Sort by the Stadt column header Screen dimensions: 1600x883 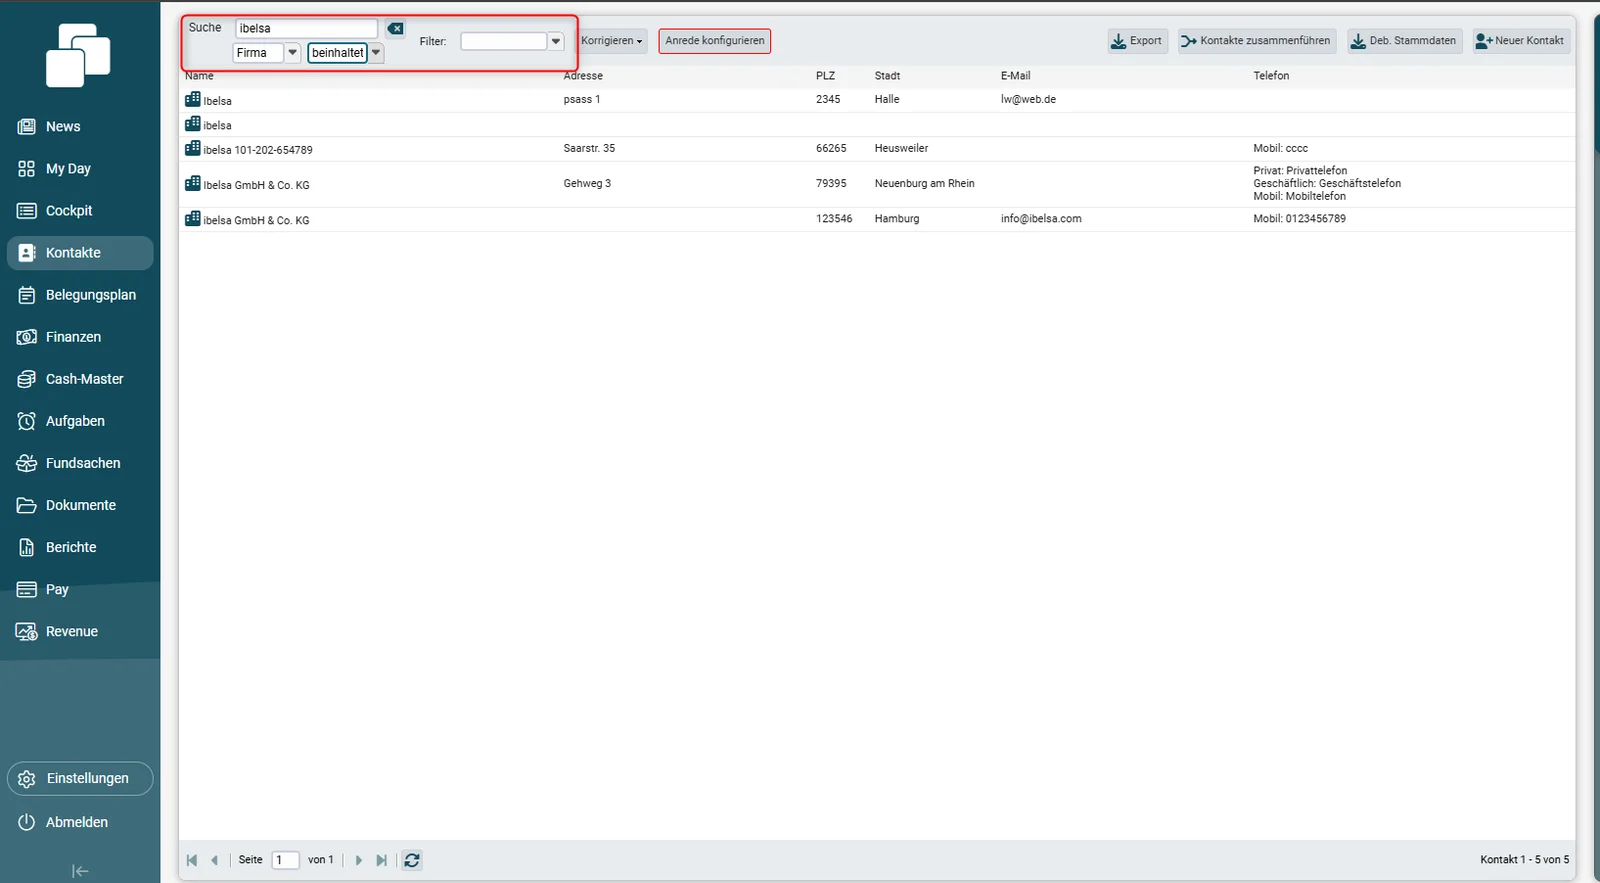tap(887, 76)
